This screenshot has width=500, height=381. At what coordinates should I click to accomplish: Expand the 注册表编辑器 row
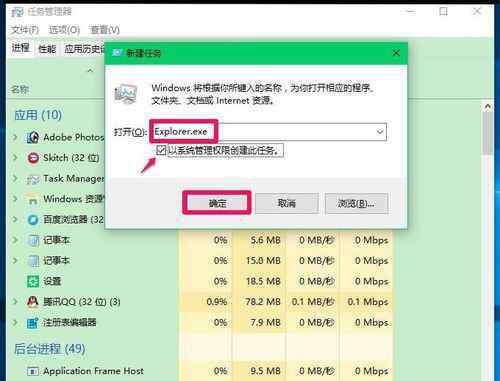pyautogui.click(x=15, y=323)
